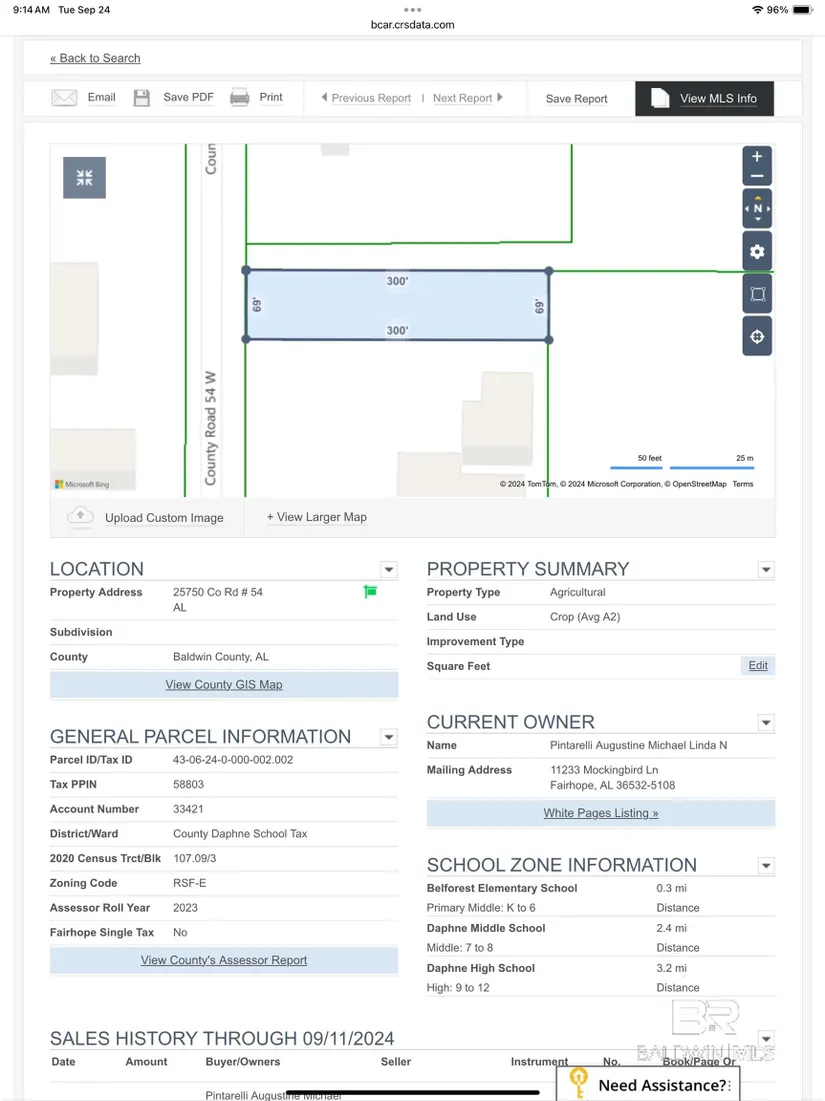Click the map zoom out minus button

tap(757, 176)
